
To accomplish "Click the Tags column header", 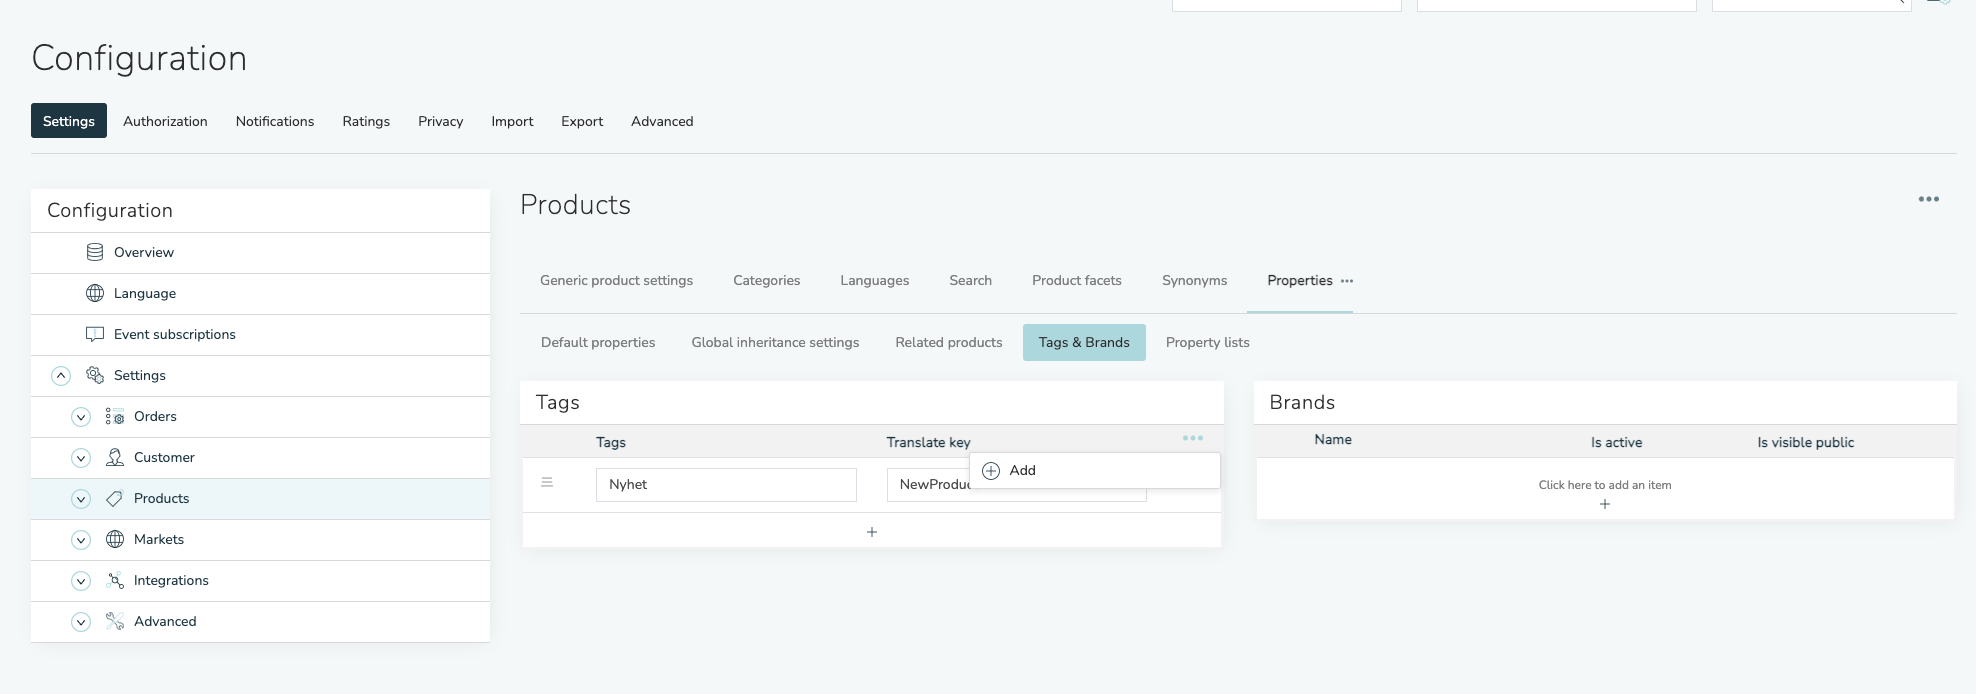I will (611, 442).
